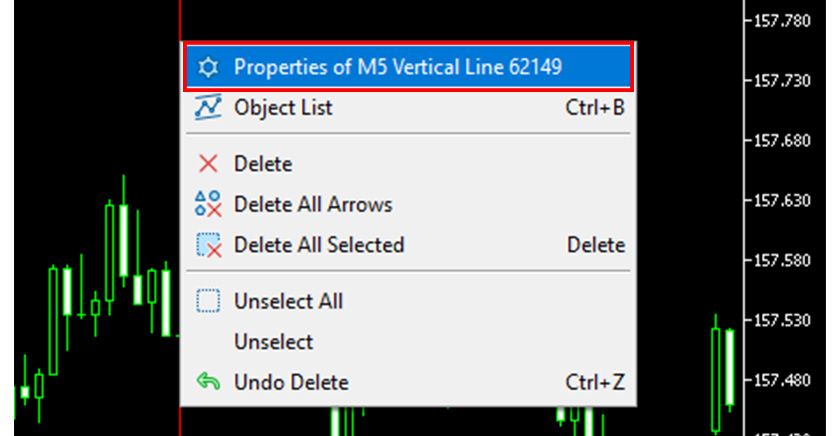The width and height of the screenshot is (840, 436).
Task: Click the Object List chart icon
Action: point(208,107)
